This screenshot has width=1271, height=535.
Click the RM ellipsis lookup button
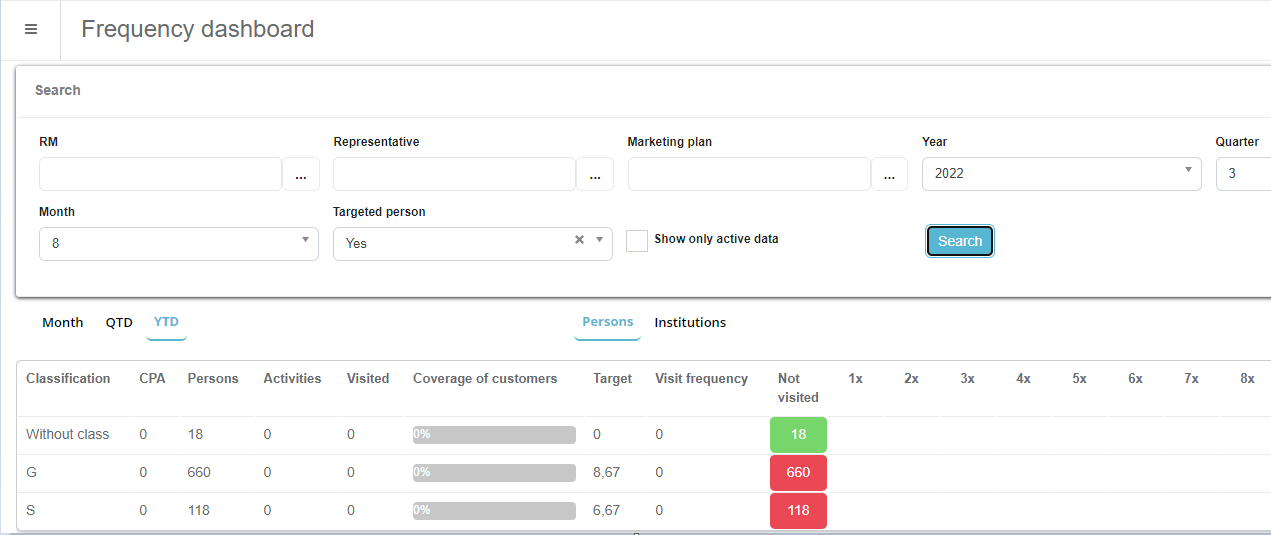point(300,174)
